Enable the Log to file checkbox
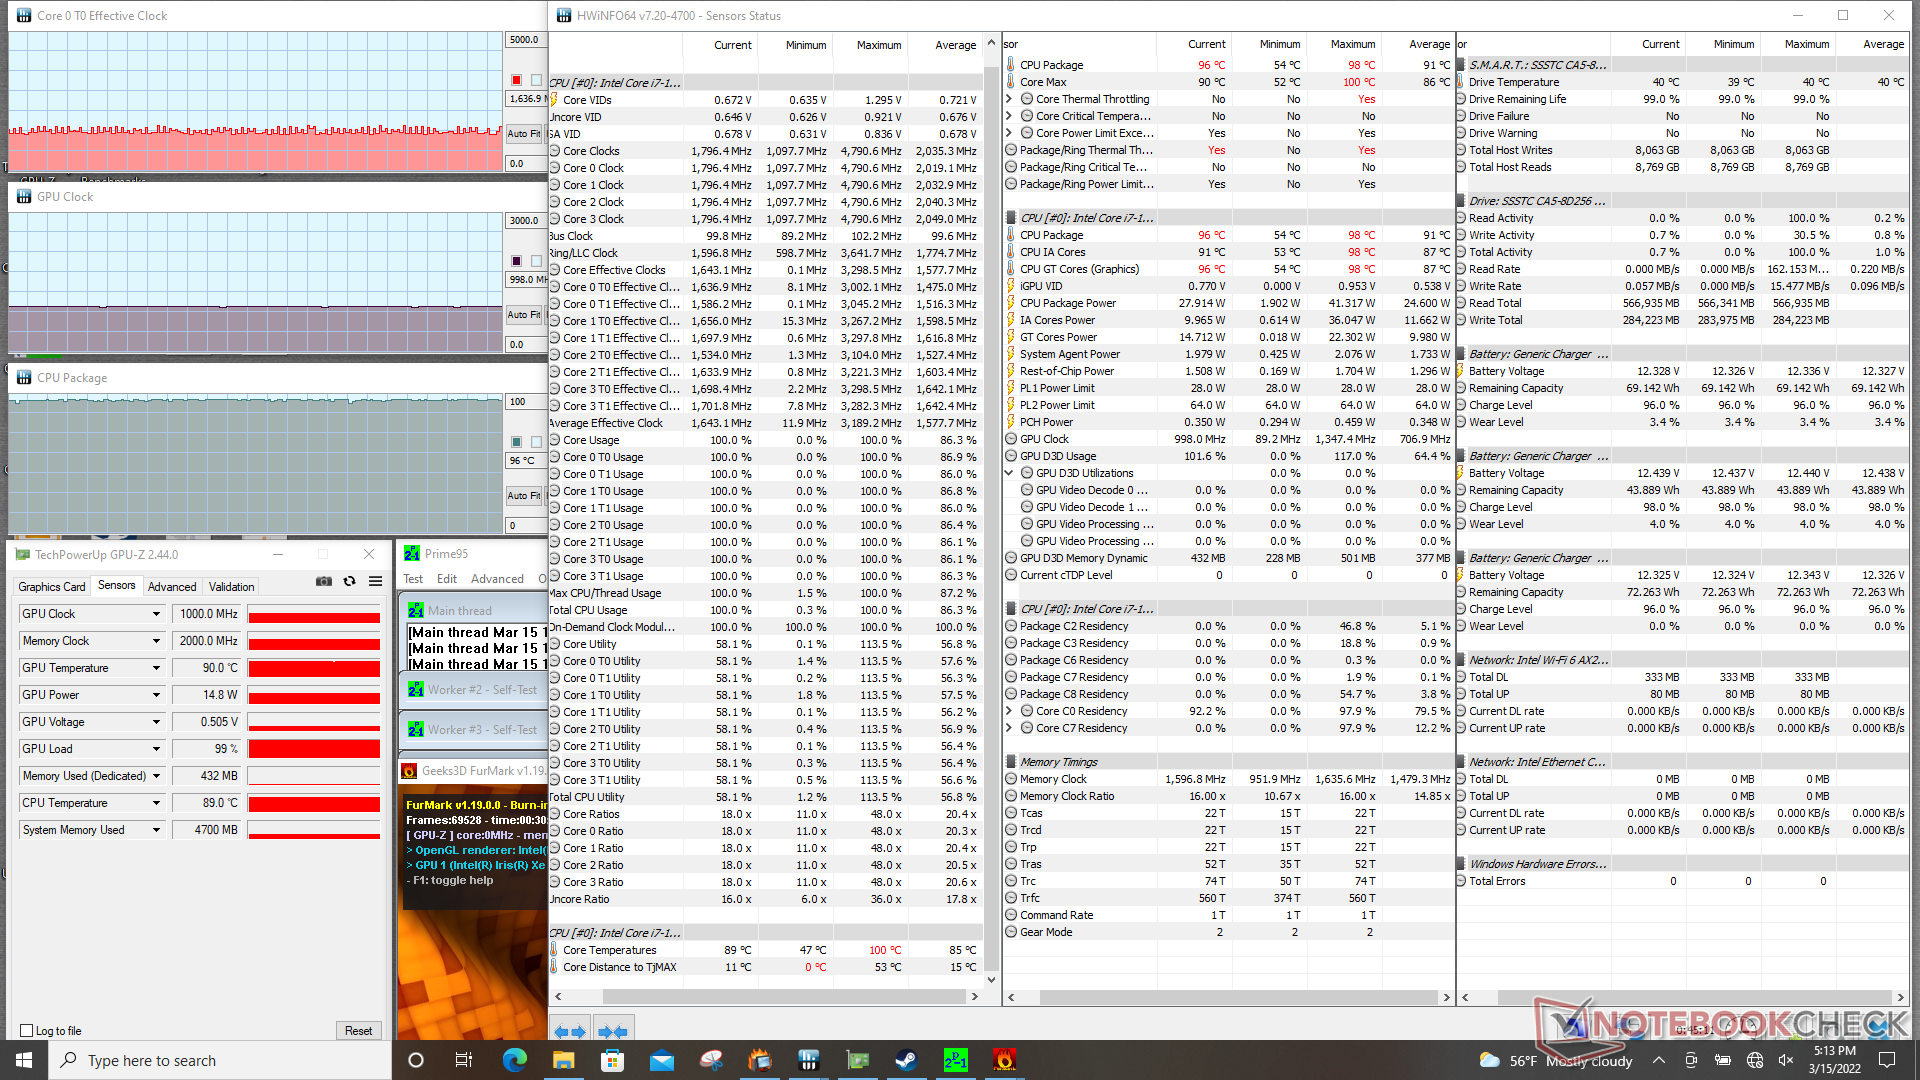This screenshot has width=1920, height=1080. pos(27,1031)
